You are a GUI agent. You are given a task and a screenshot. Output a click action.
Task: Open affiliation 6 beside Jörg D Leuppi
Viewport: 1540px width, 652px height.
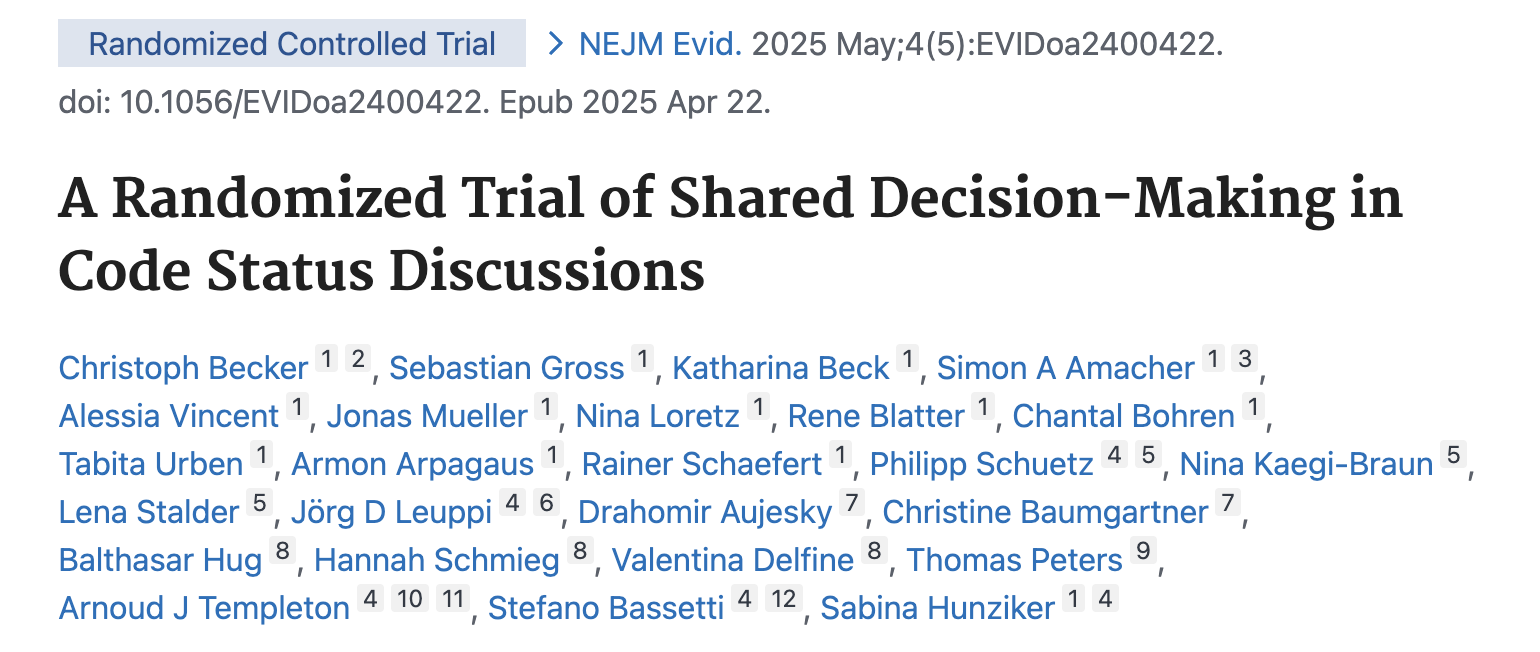[x=546, y=503]
